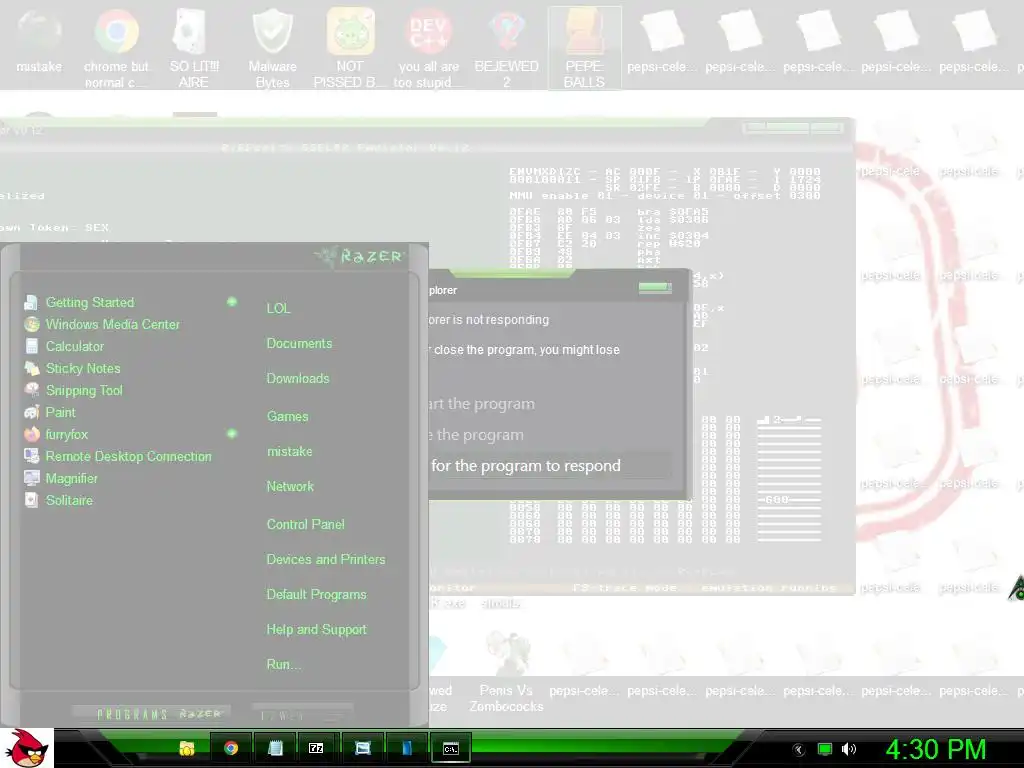This screenshot has height=768, width=1024.
Task: Switch to picture window taskbar button
Action: pos(362,748)
